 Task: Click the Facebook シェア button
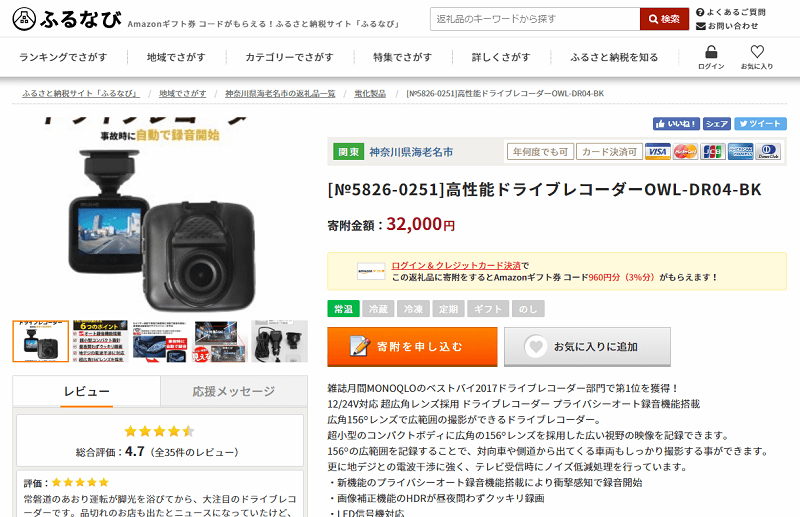pyautogui.click(x=717, y=124)
